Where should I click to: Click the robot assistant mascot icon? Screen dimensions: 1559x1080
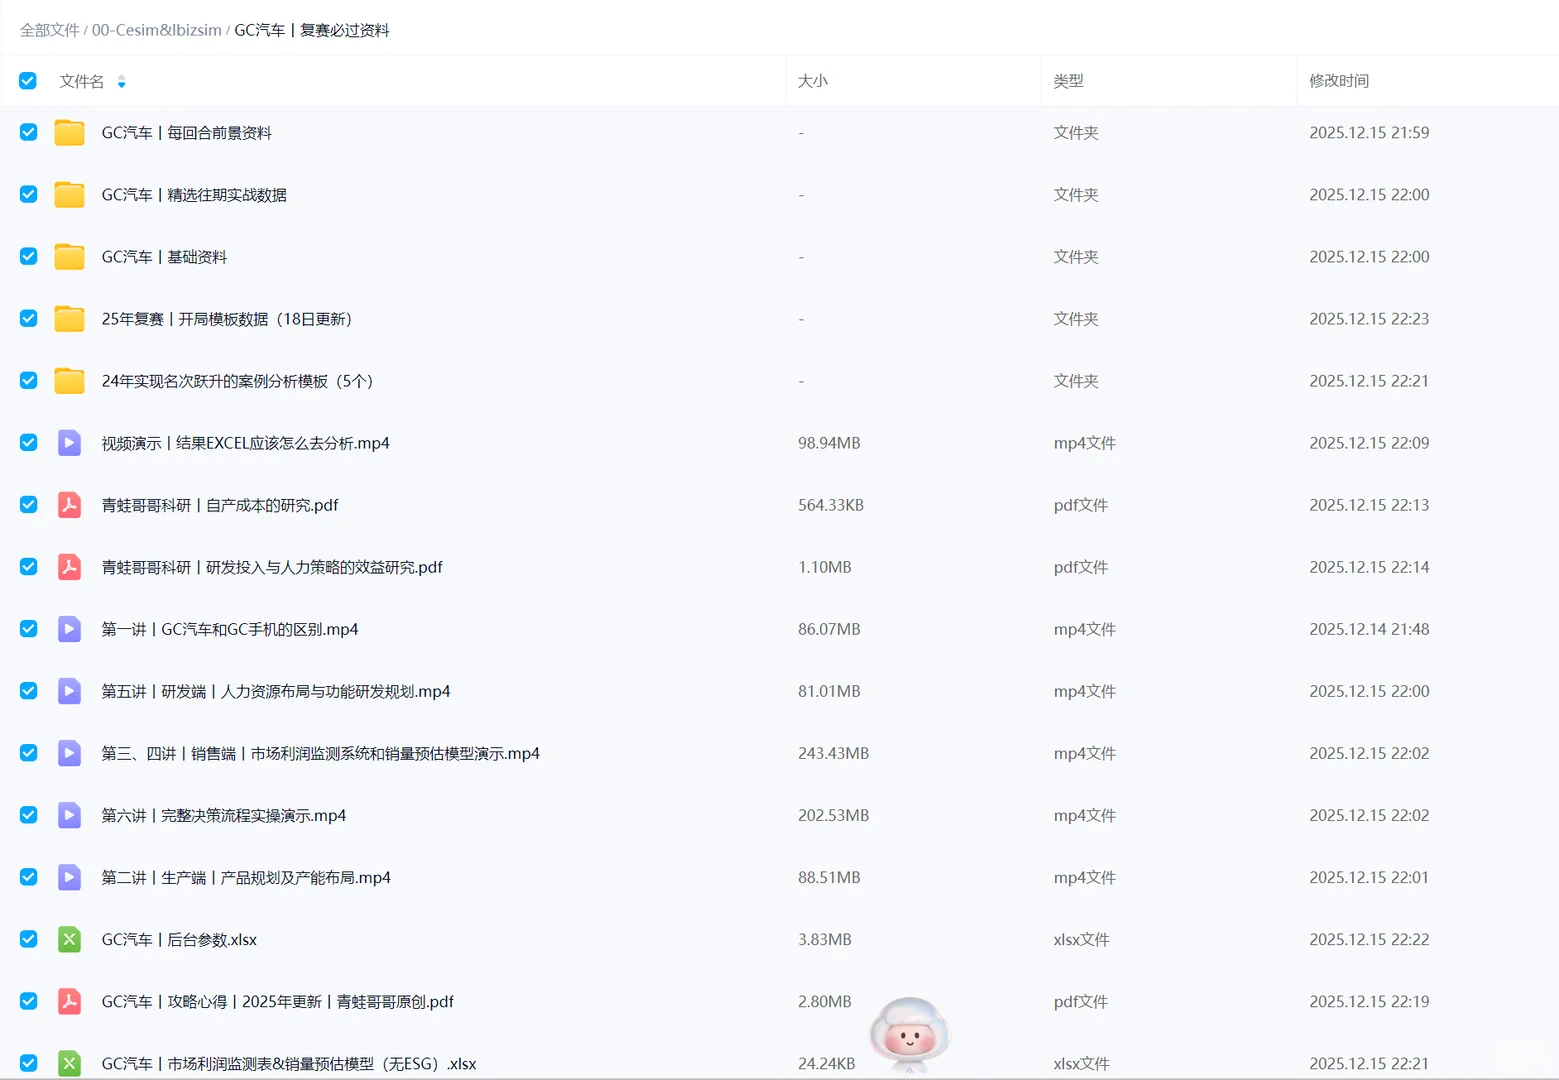point(909,1034)
